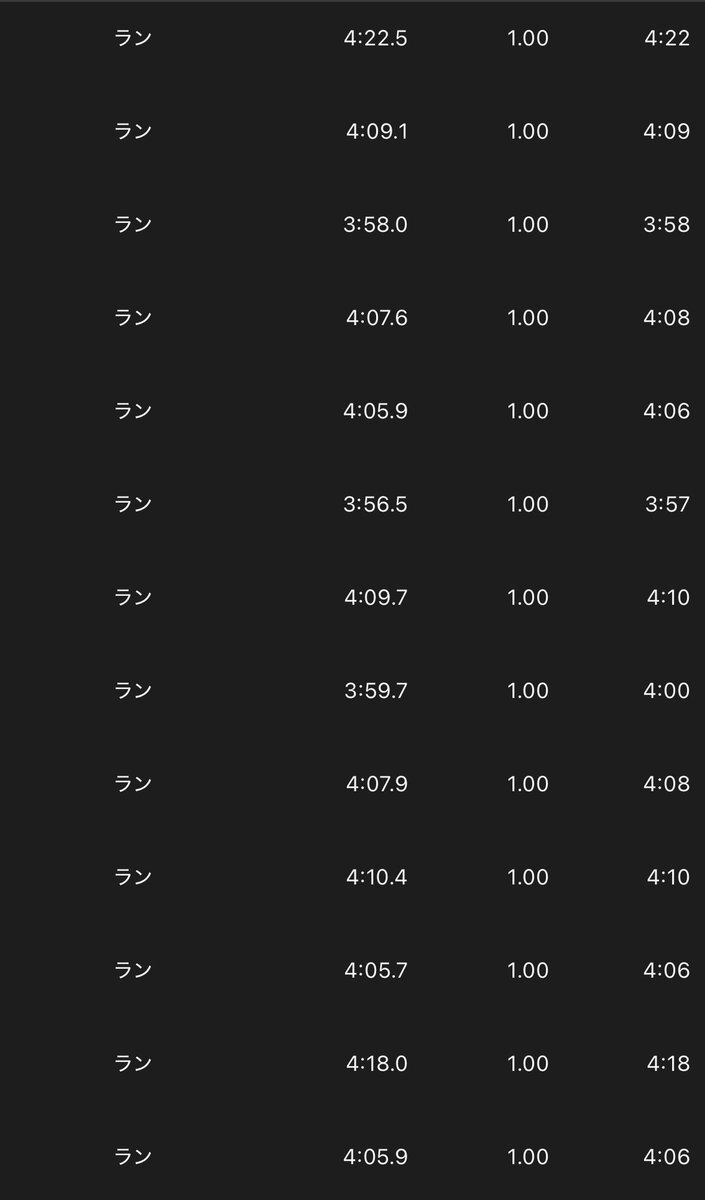Click the lap time 4:07.6

pos(377,317)
